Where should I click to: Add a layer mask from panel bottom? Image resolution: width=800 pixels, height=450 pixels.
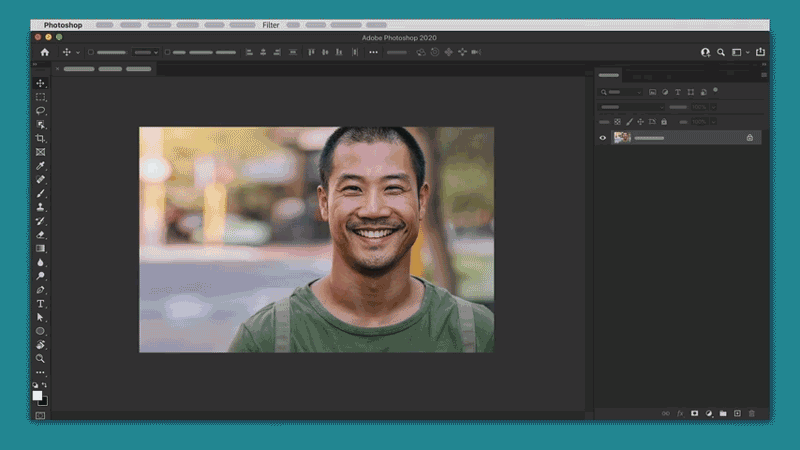694,413
